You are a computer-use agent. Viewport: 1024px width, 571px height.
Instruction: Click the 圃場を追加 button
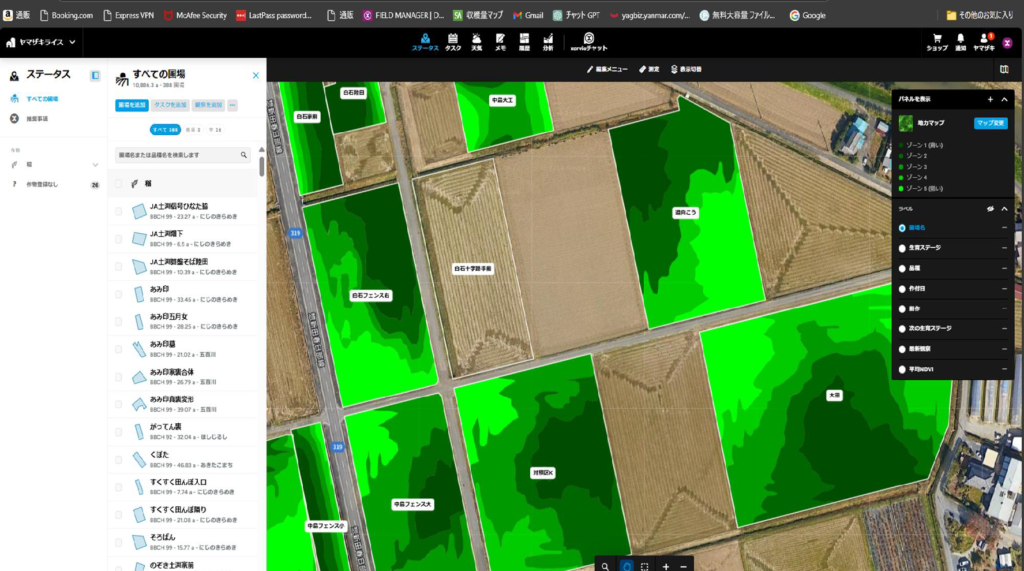pyautogui.click(x=132, y=105)
